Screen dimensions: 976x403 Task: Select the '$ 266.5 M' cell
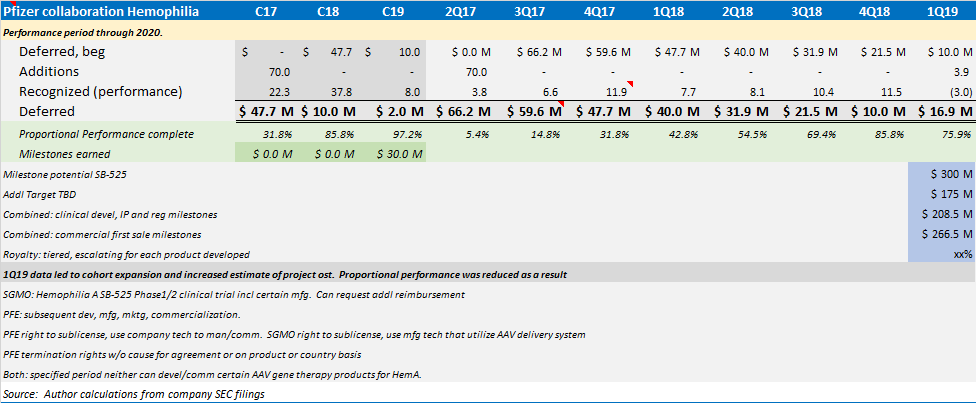[947, 234]
